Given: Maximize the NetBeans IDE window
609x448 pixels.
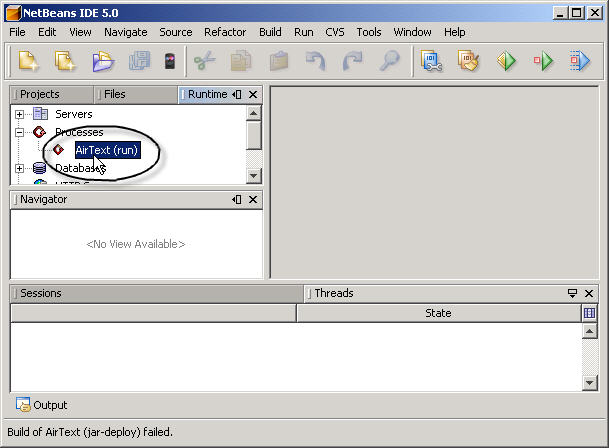Looking at the screenshot, I should [577, 13].
